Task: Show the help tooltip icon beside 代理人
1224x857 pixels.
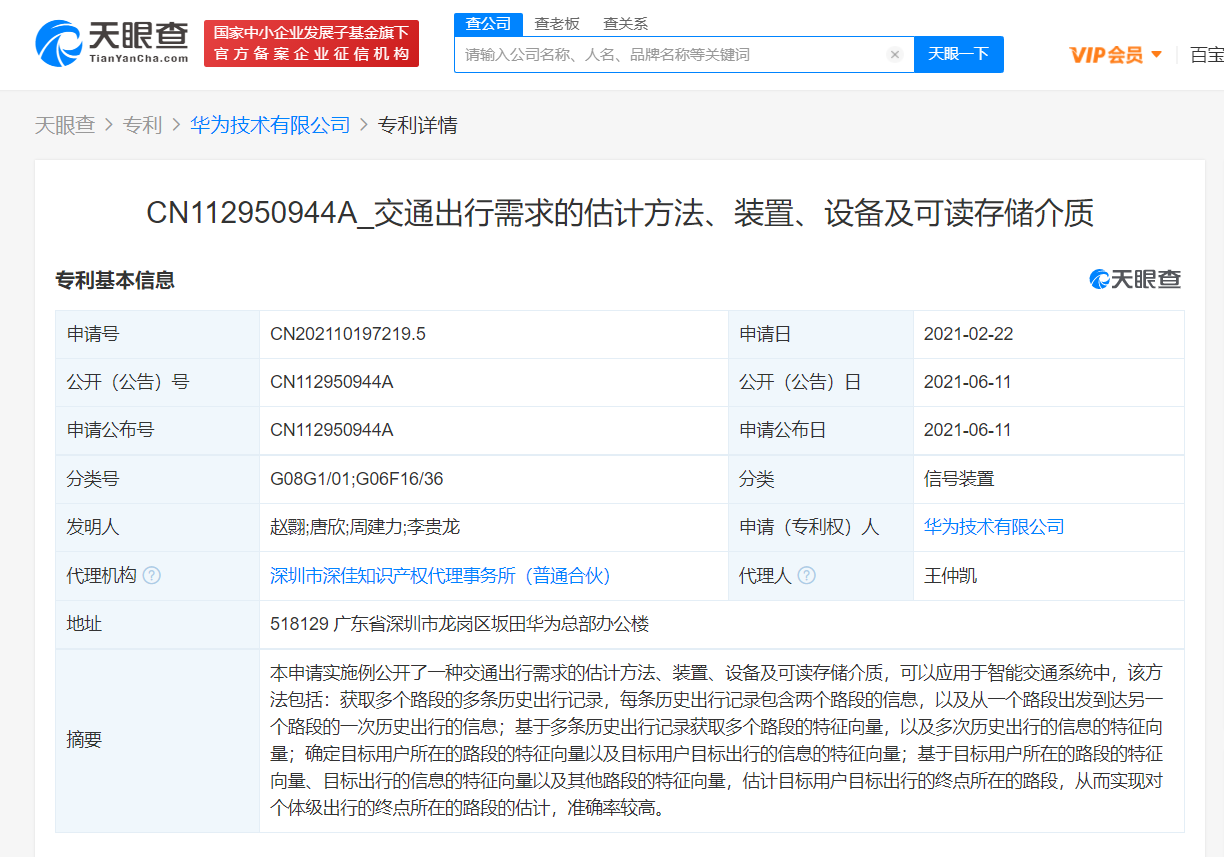Action: pyautogui.click(x=806, y=576)
